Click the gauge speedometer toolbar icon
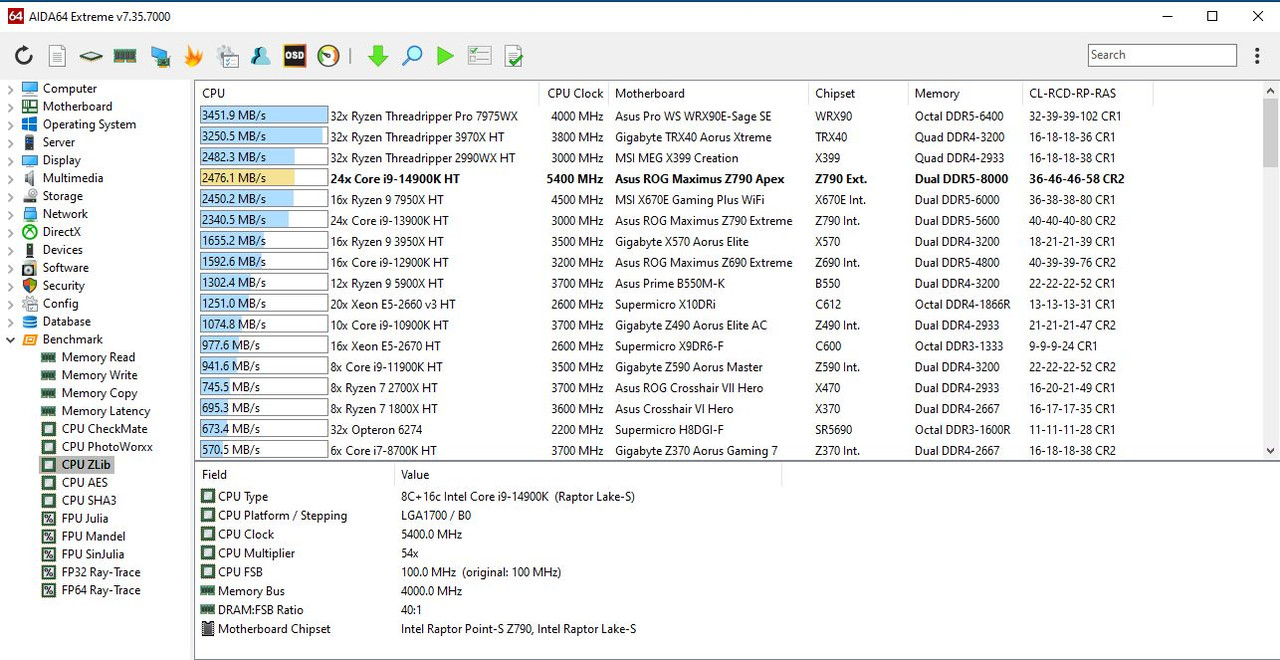Viewport: 1280px width, 660px height. pos(328,56)
